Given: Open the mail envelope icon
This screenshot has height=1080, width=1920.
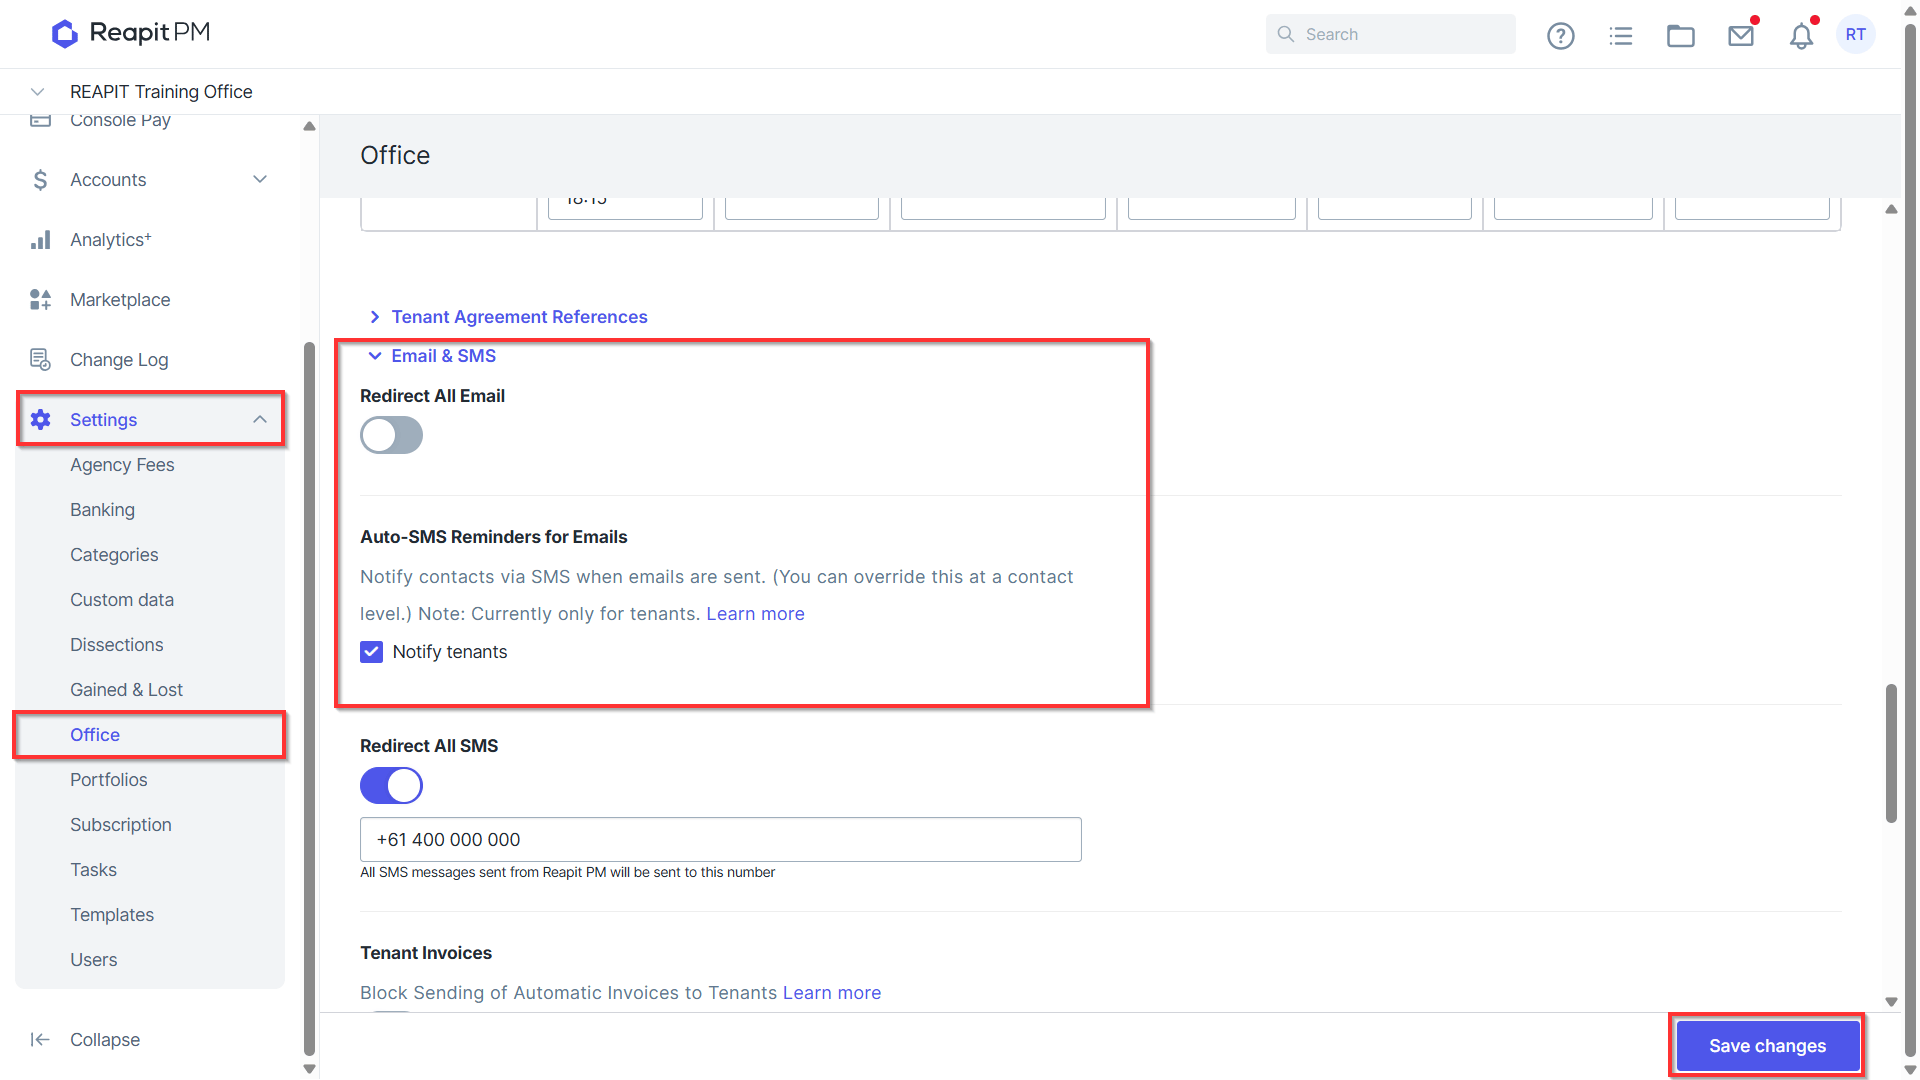Looking at the screenshot, I should pyautogui.click(x=1741, y=36).
